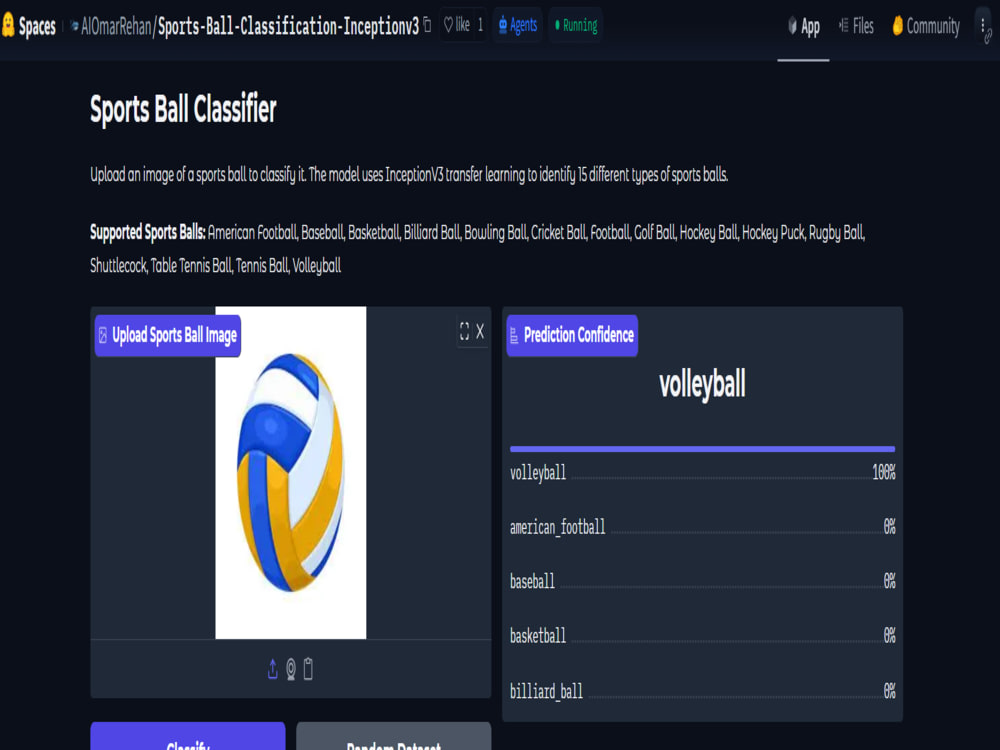Click the Upload Sports Ball Image label
Screen dimensions: 1000x750
(168, 335)
